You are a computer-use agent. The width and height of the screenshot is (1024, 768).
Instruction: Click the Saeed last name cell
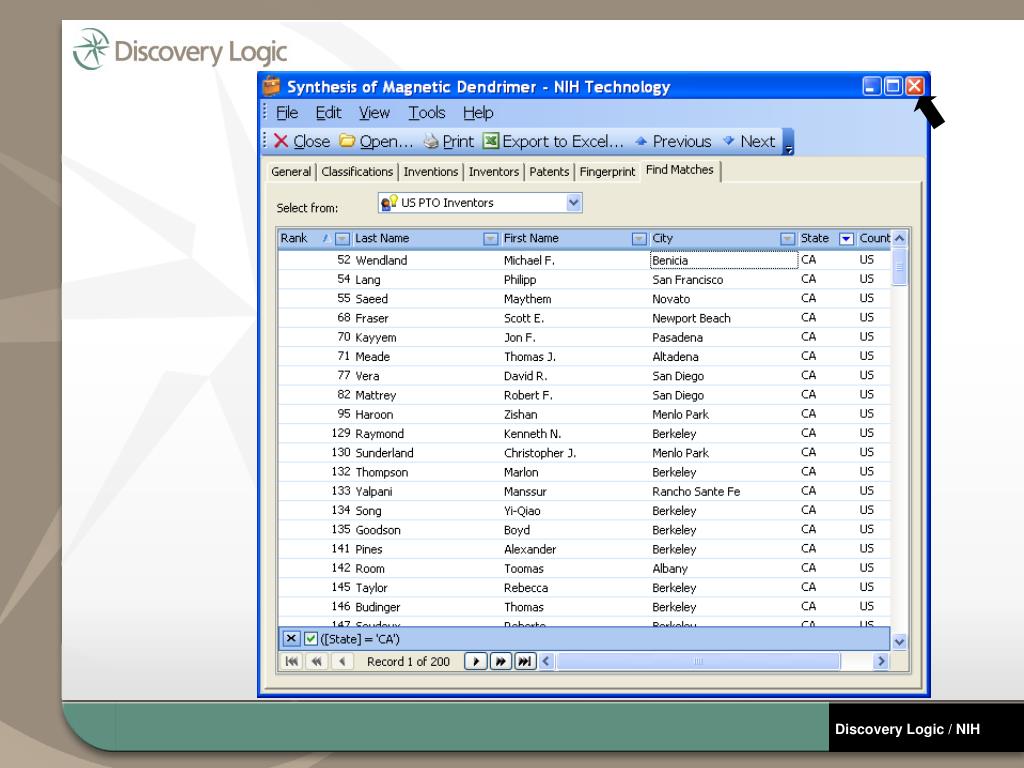pos(426,298)
